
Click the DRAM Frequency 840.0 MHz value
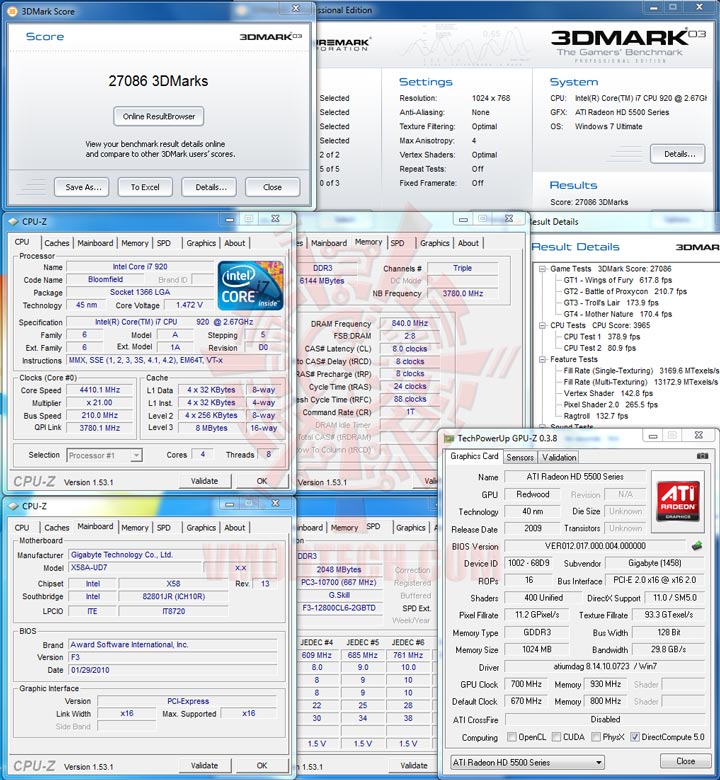(x=410, y=323)
